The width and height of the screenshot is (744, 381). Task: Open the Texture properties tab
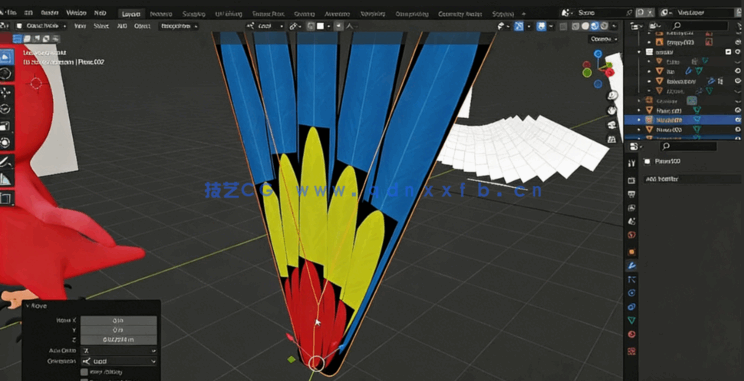pos(632,351)
